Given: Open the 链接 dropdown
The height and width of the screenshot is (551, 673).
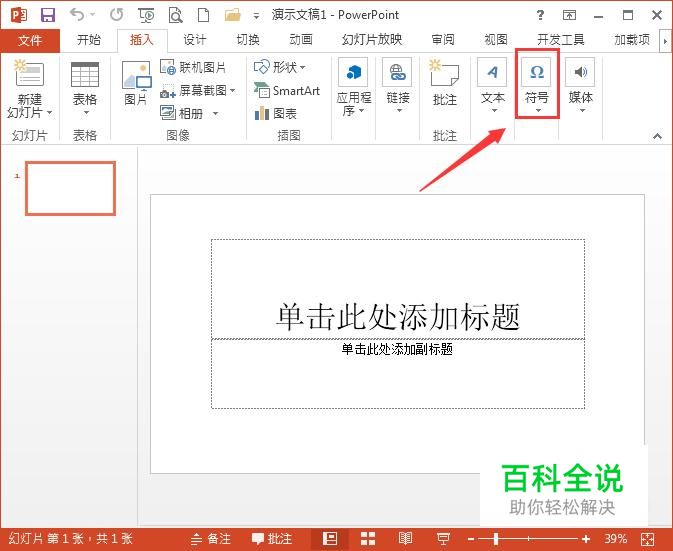Looking at the screenshot, I should [397, 86].
